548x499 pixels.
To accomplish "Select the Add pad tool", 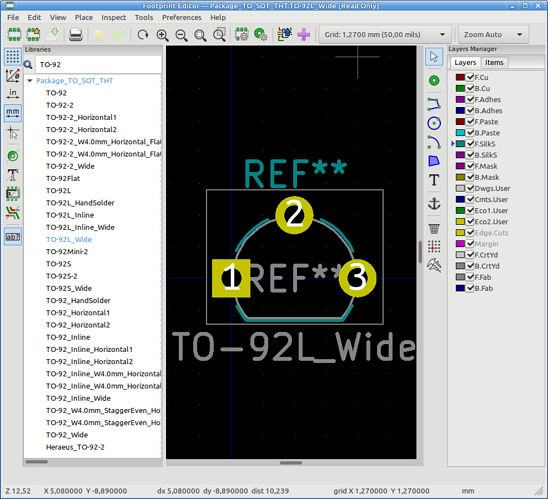I will pos(434,81).
